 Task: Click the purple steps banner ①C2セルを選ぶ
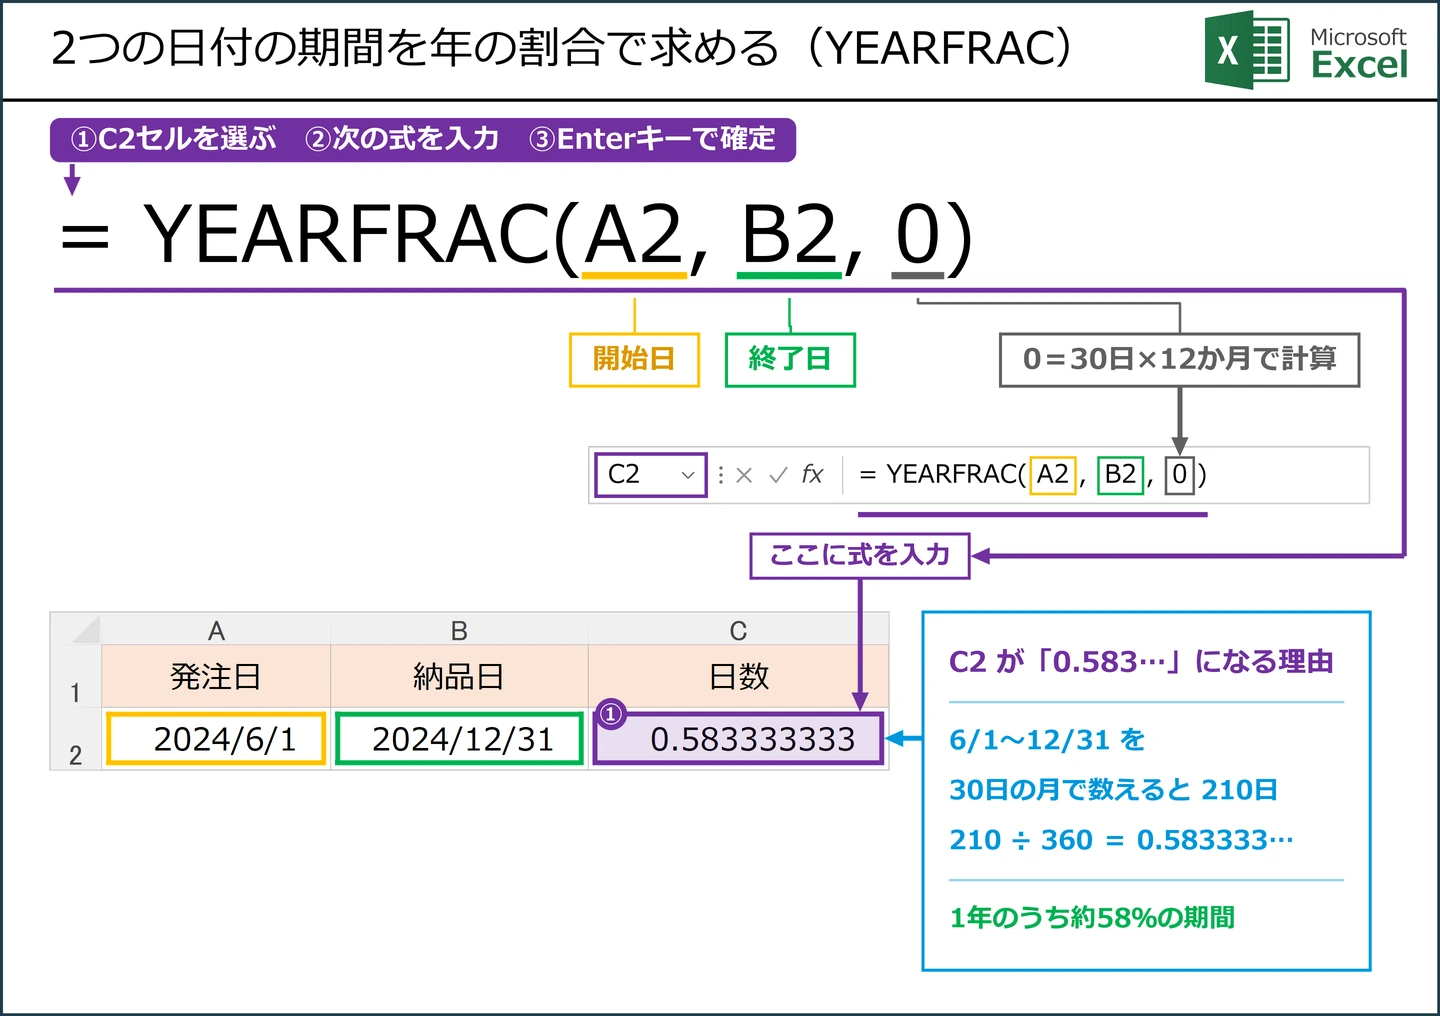(423, 139)
